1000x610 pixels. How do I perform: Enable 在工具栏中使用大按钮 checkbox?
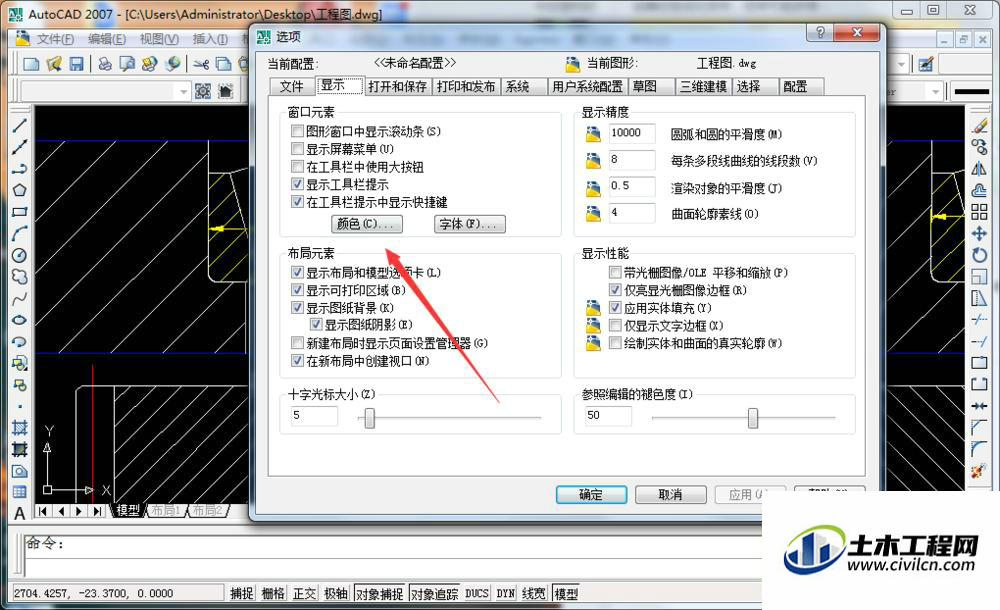297,167
